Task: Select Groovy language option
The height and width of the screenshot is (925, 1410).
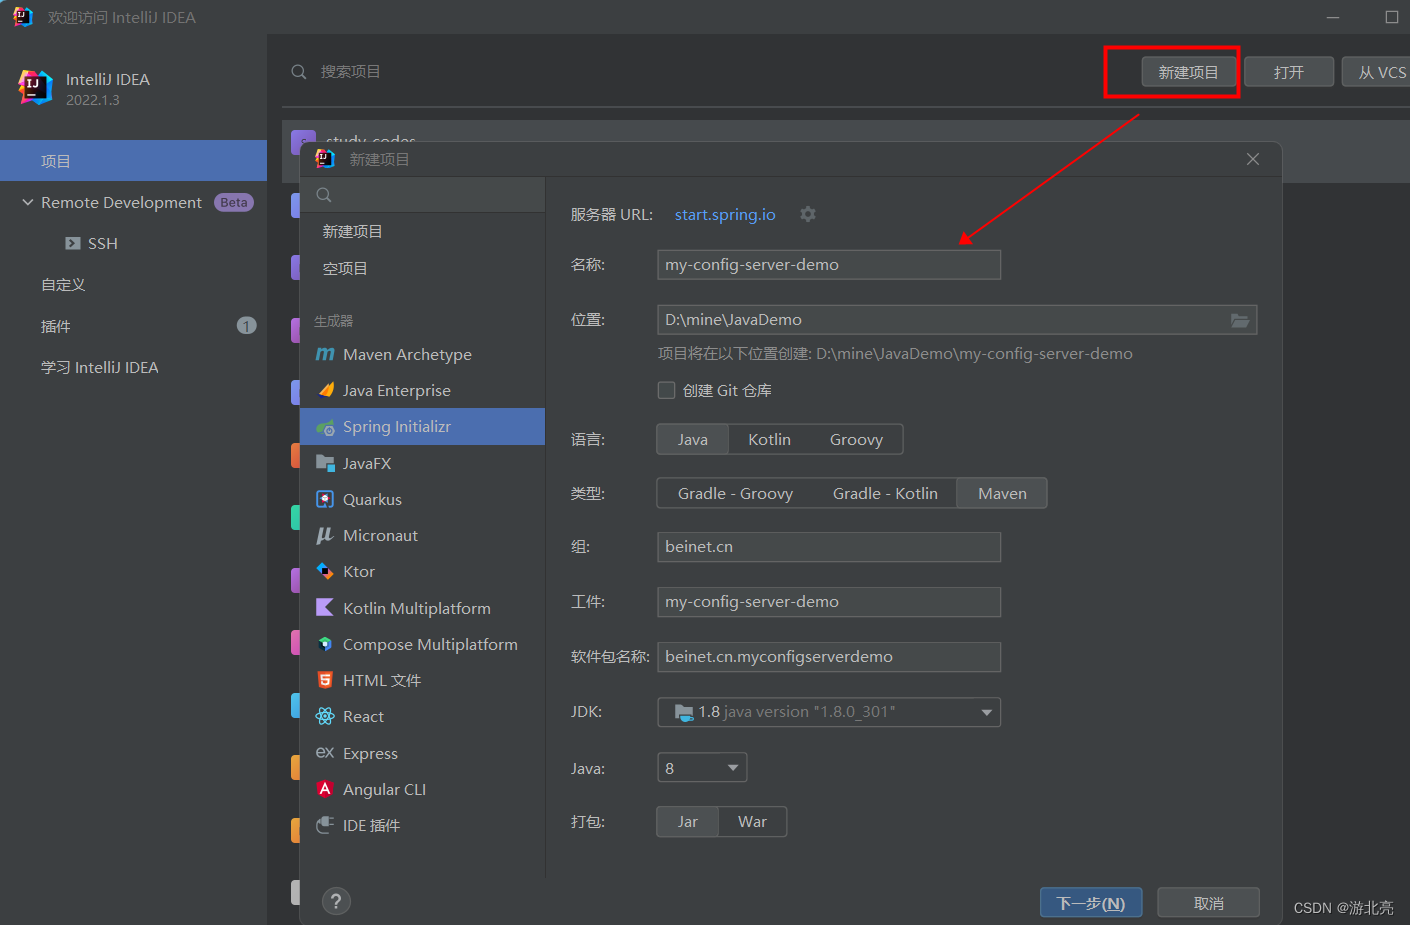Action: point(856,439)
